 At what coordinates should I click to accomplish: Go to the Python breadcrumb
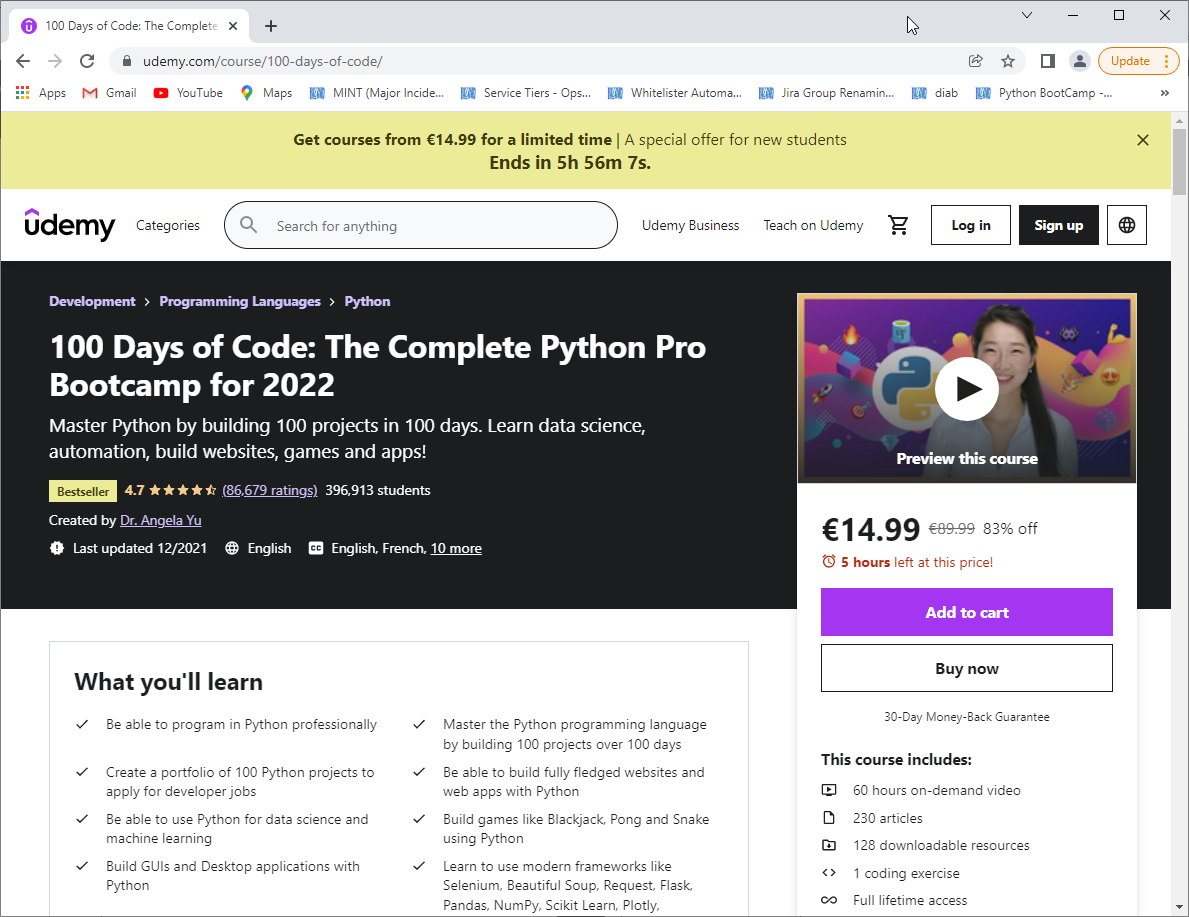367,301
